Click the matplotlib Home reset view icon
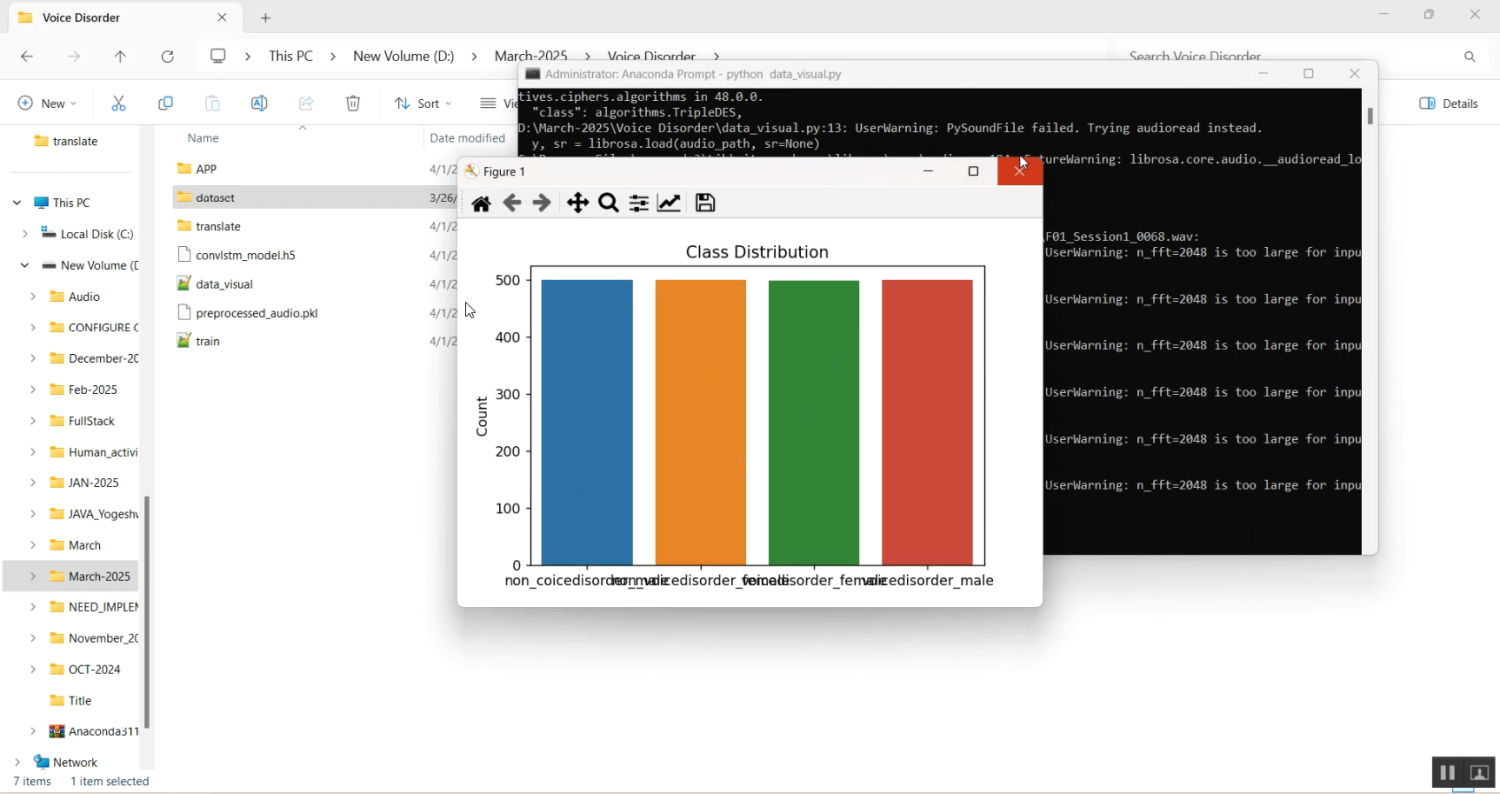The image size is (1500, 794). pos(481,203)
